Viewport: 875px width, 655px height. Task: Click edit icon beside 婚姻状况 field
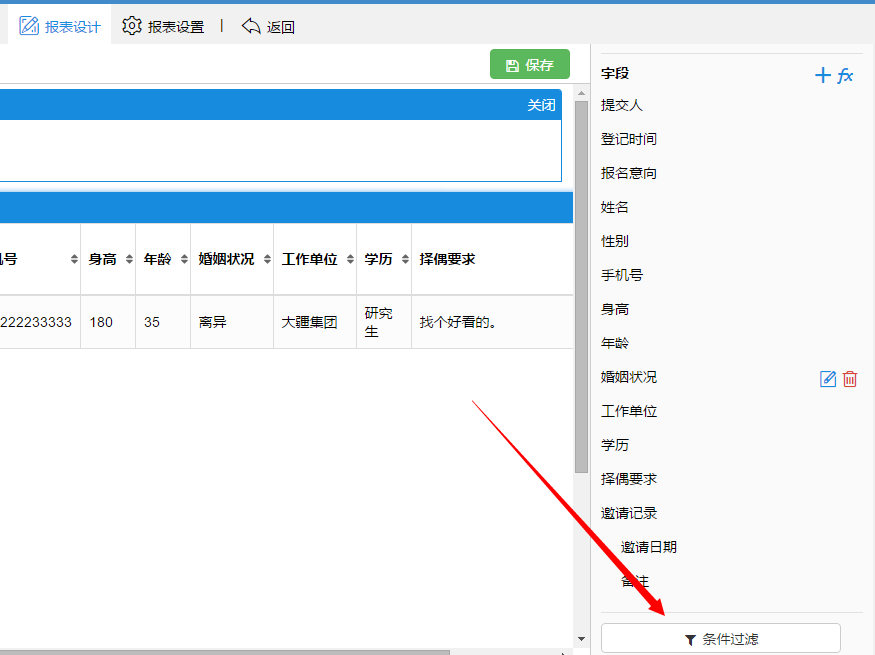click(x=828, y=379)
